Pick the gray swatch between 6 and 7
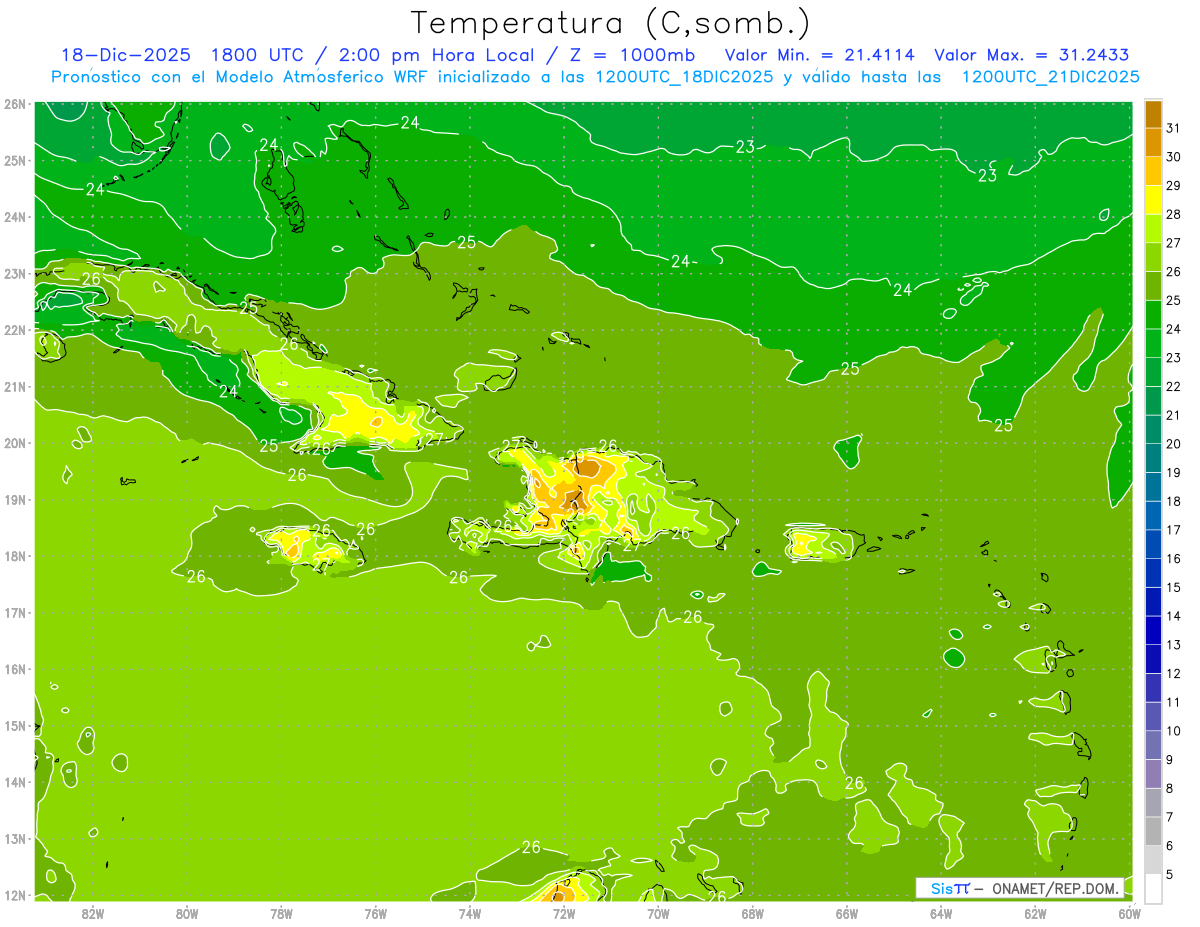1200x927 pixels. tap(1153, 831)
